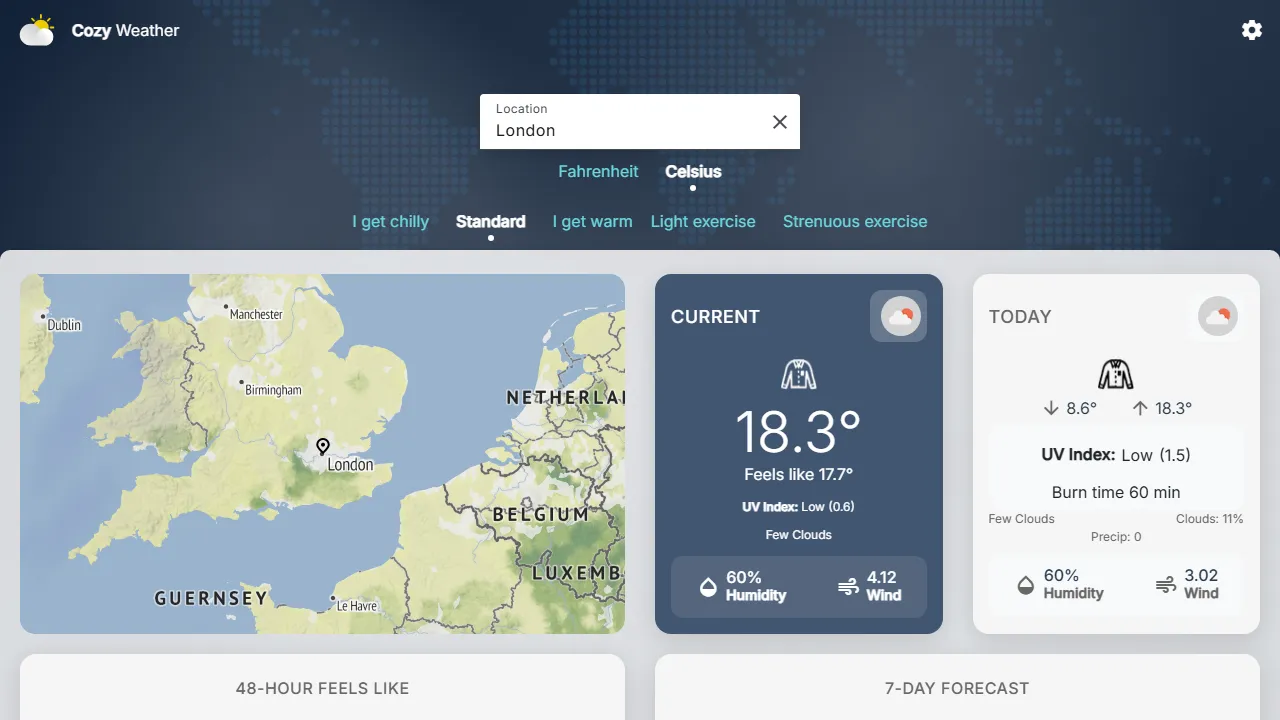Image resolution: width=1280 pixels, height=720 pixels.
Task: Click the cloud icon on the TODAY card
Action: (x=1216, y=316)
